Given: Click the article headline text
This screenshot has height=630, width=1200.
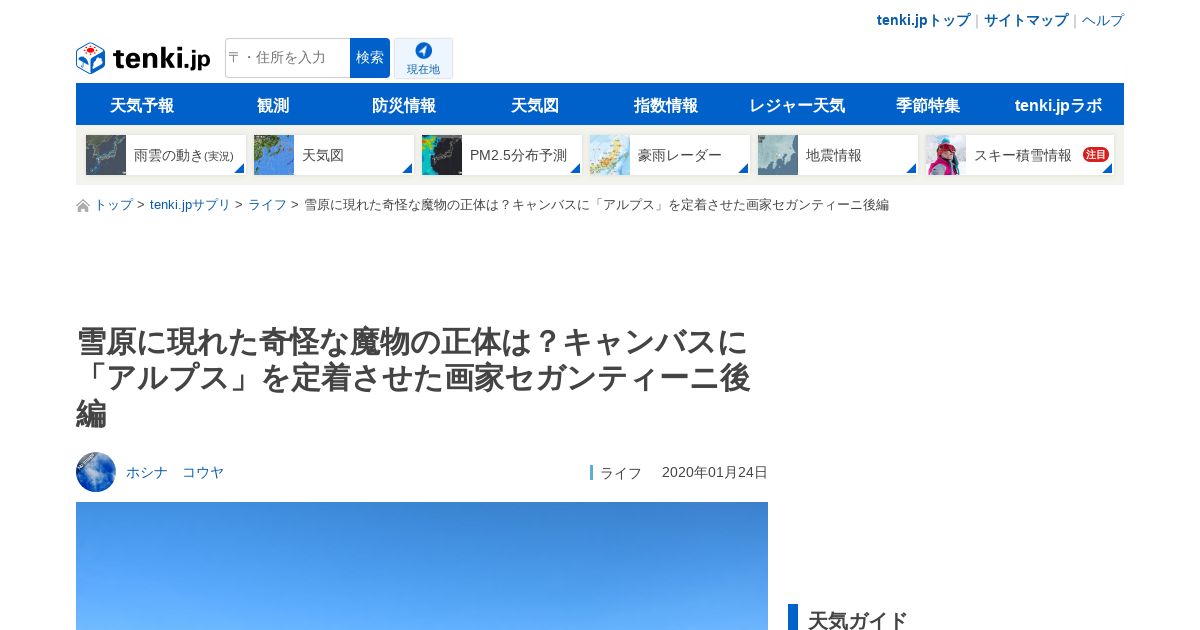Looking at the screenshot, I should [x=413, y=378].
